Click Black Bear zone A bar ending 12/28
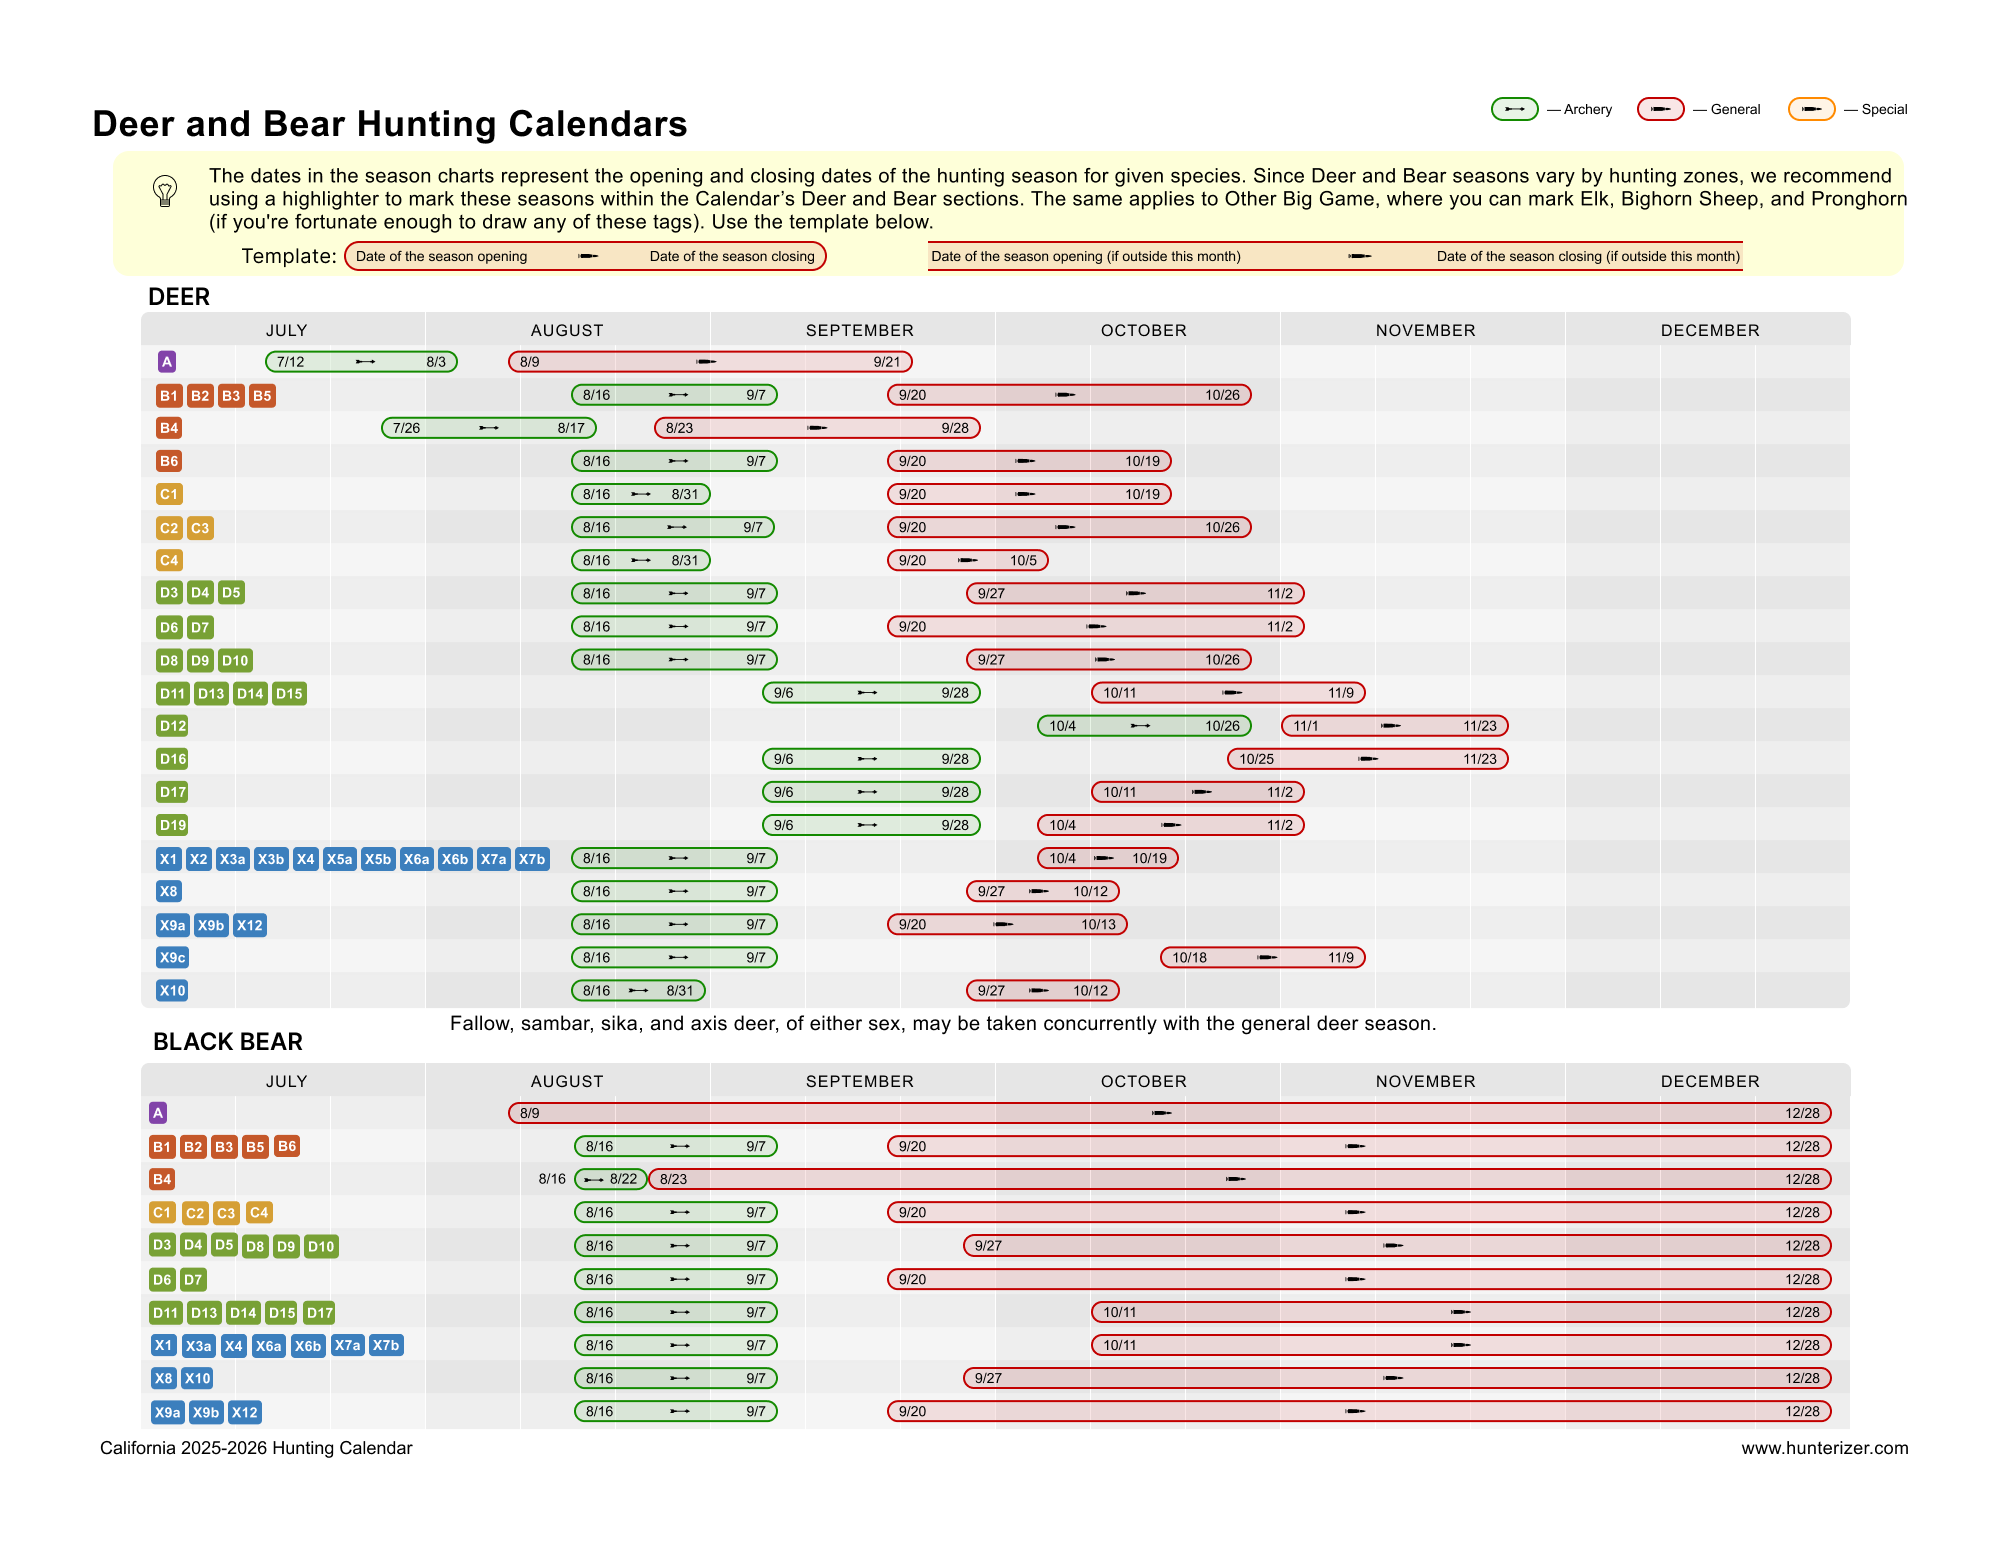The image size is (2009, 1552). [1170, 1113]
